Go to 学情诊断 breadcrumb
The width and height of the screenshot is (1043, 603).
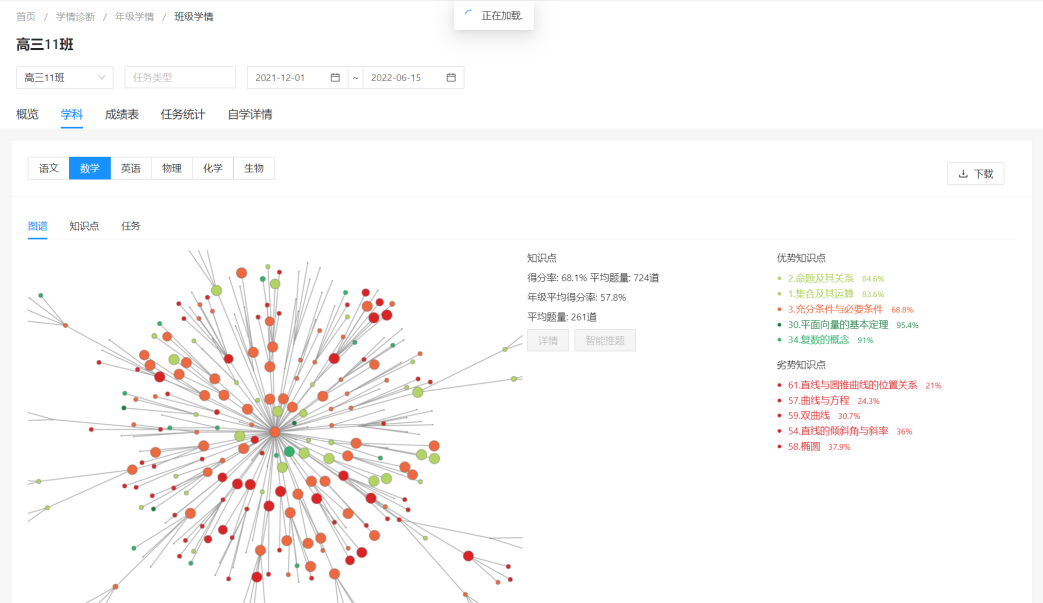[75, 17]
